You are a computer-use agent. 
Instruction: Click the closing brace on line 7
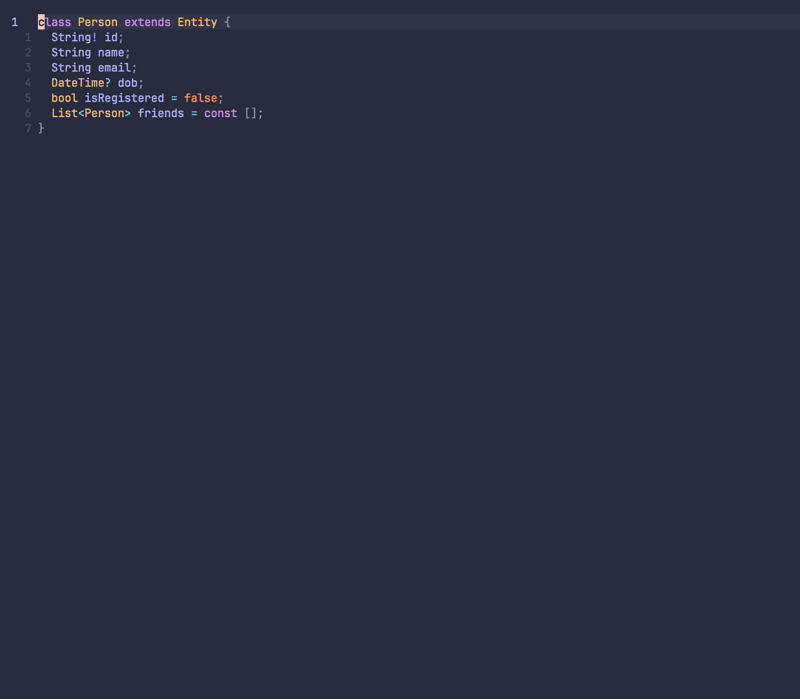point(42,127)
